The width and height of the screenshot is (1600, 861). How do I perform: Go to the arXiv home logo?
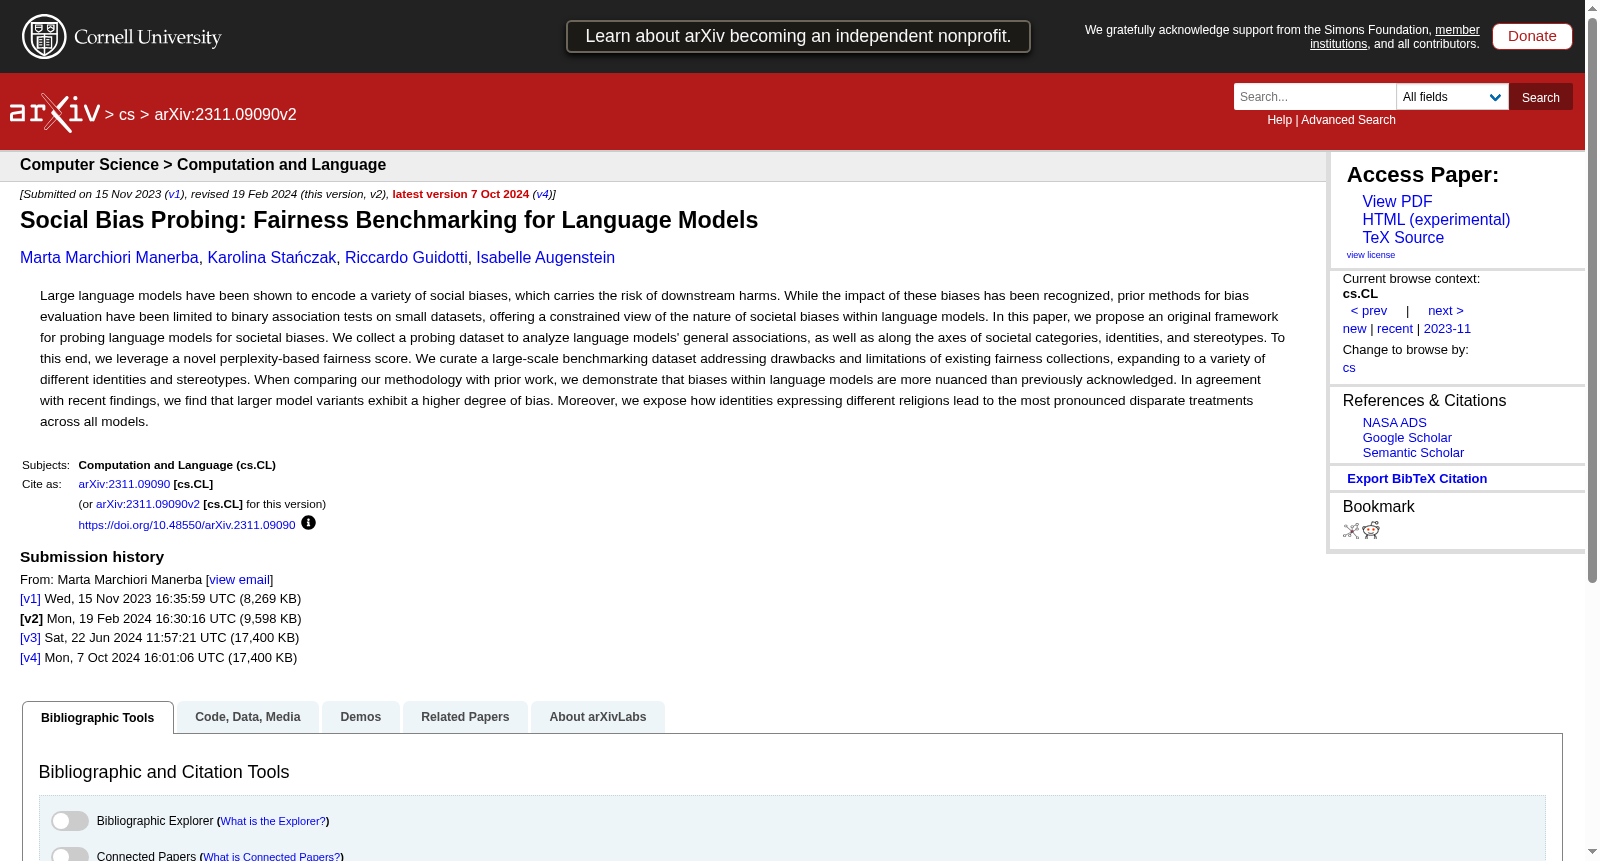[x=55, y=113]
